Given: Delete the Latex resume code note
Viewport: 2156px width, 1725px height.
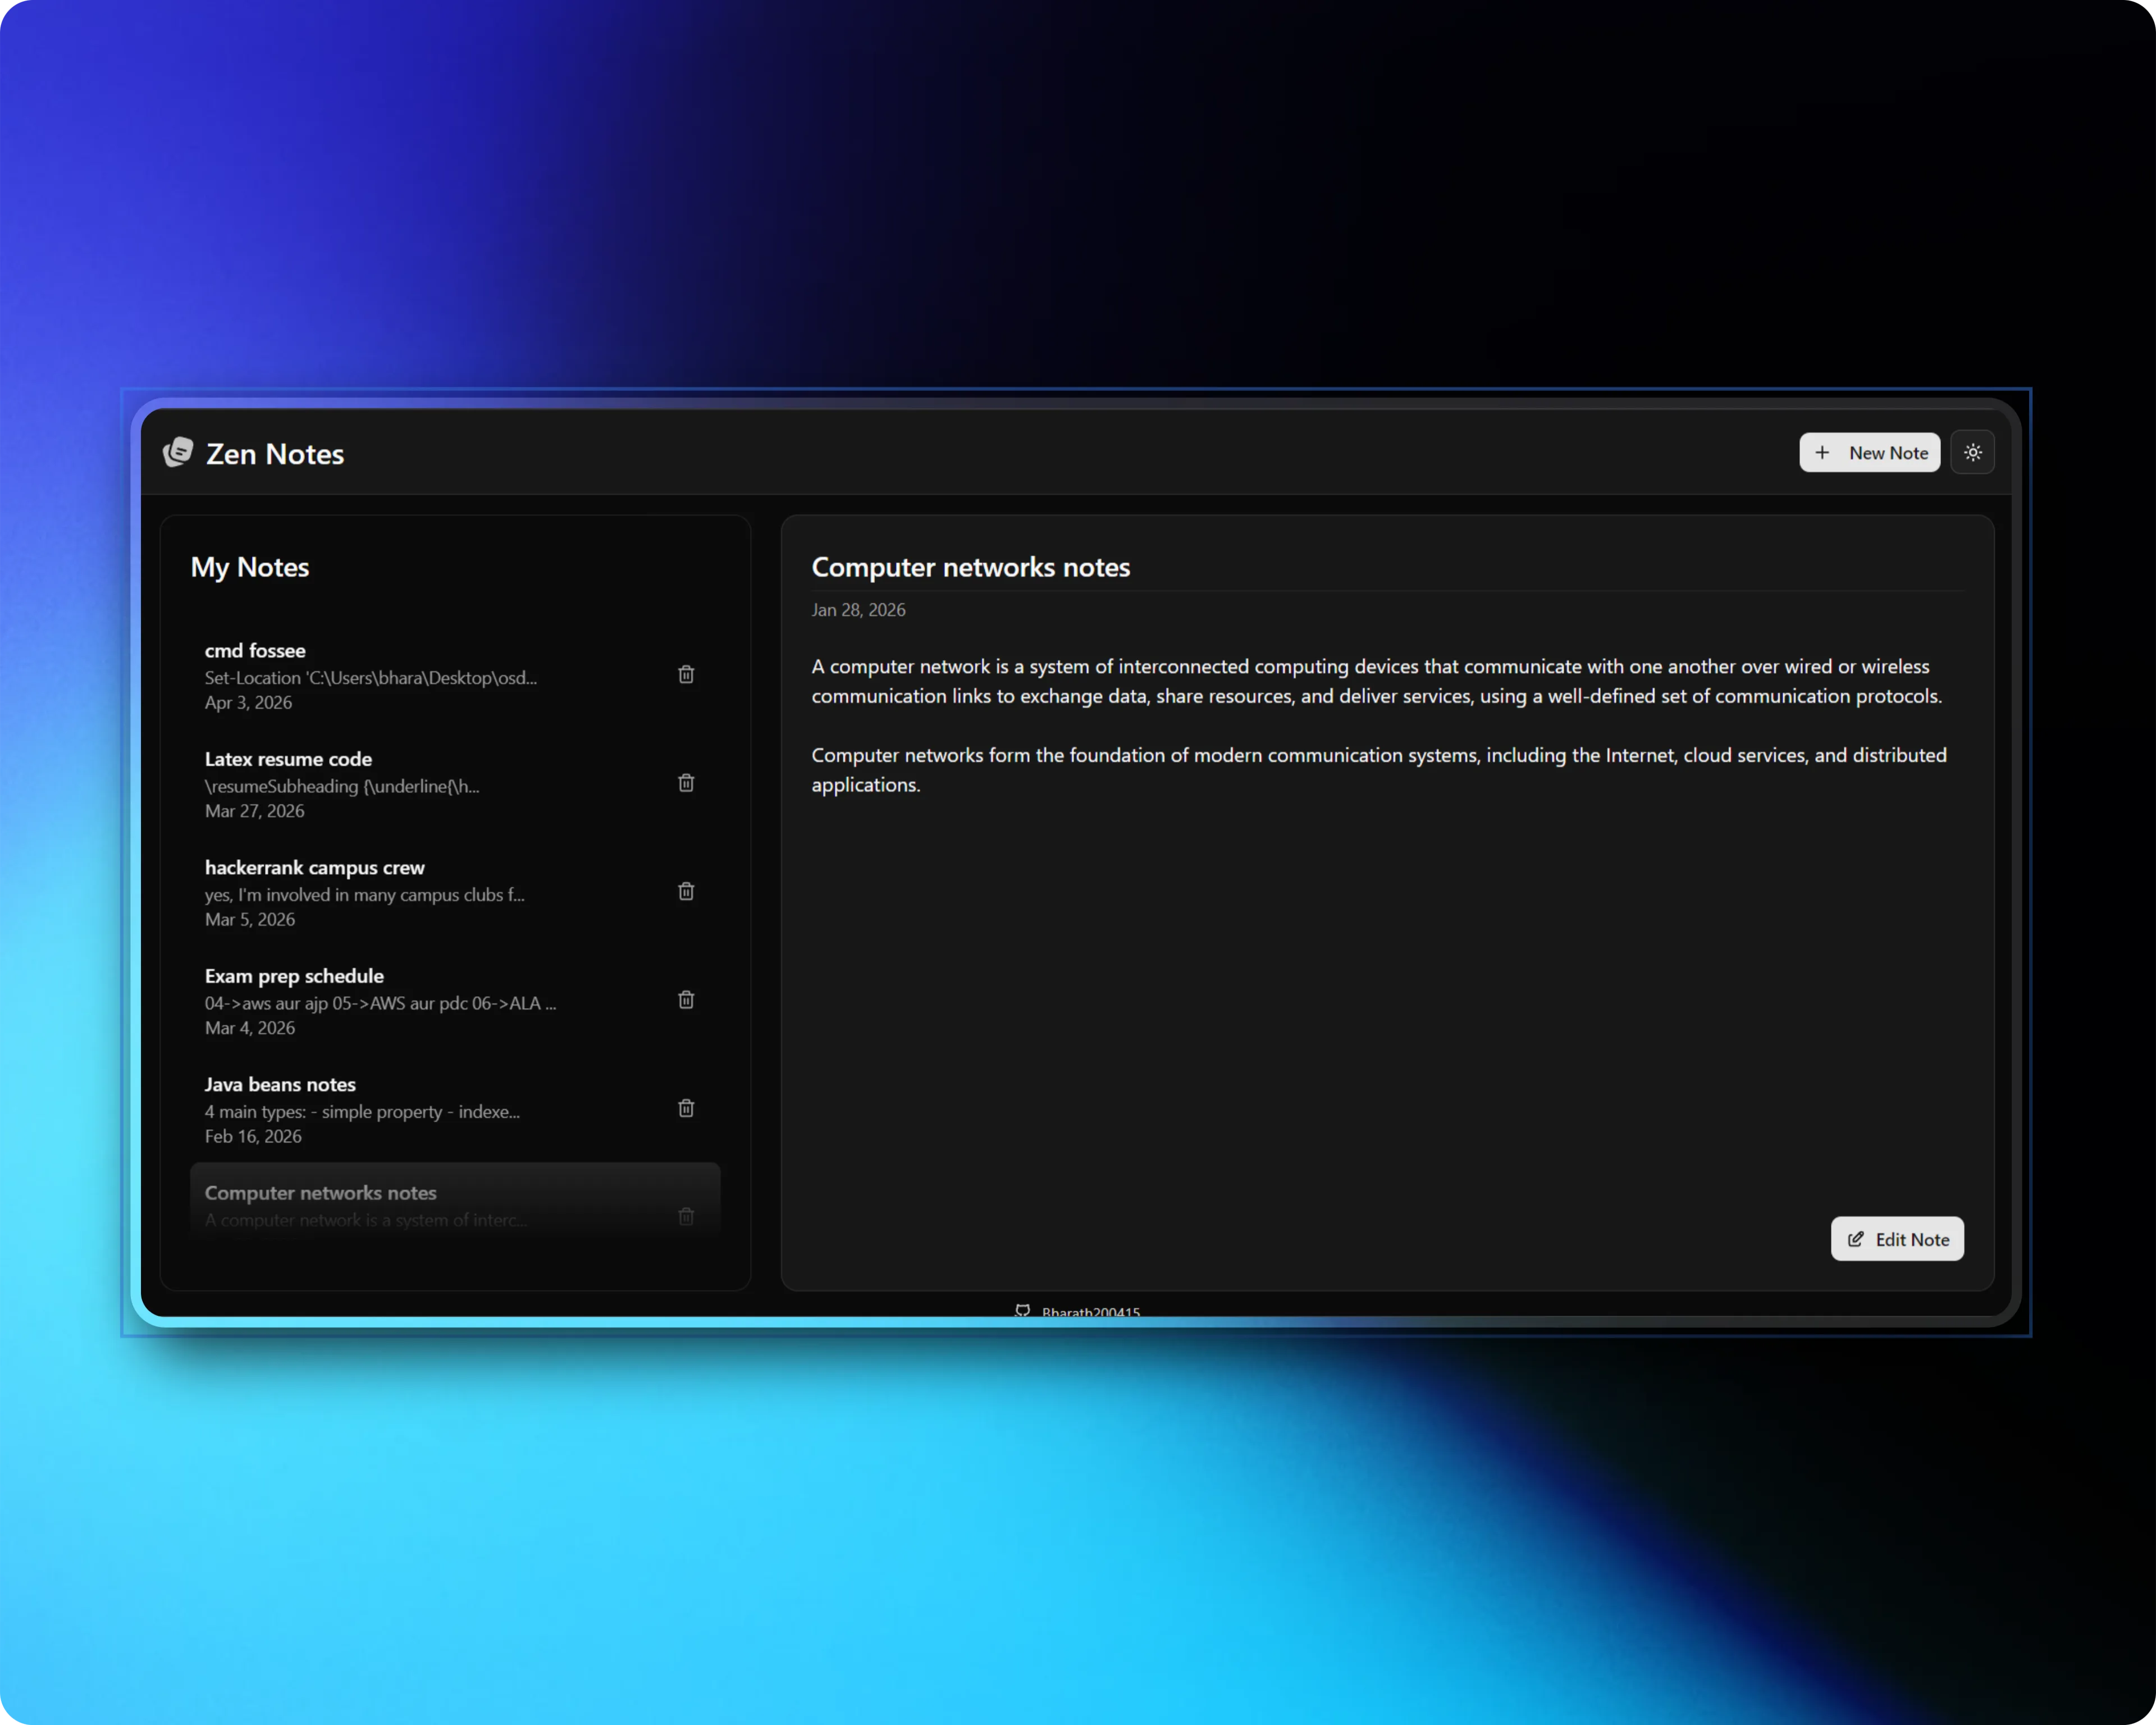Looking at the screenshot, I should (686, 783).
